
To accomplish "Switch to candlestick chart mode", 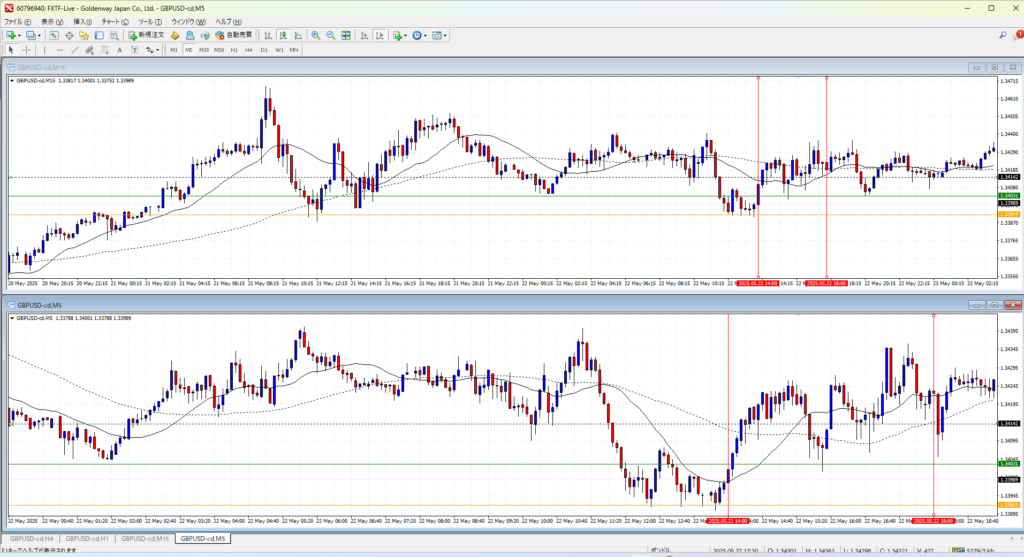I will coord(283,35).
